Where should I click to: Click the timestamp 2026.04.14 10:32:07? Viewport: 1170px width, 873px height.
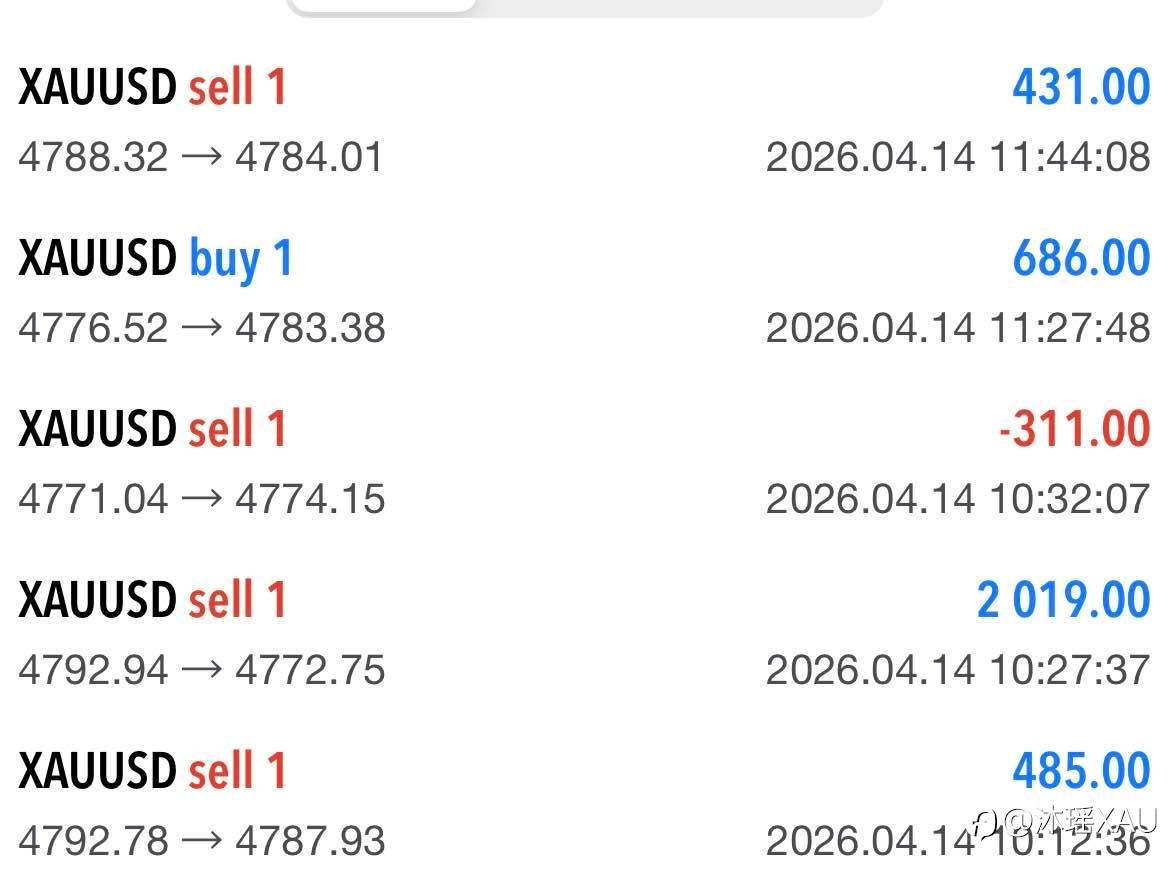(x=957, y=500)
